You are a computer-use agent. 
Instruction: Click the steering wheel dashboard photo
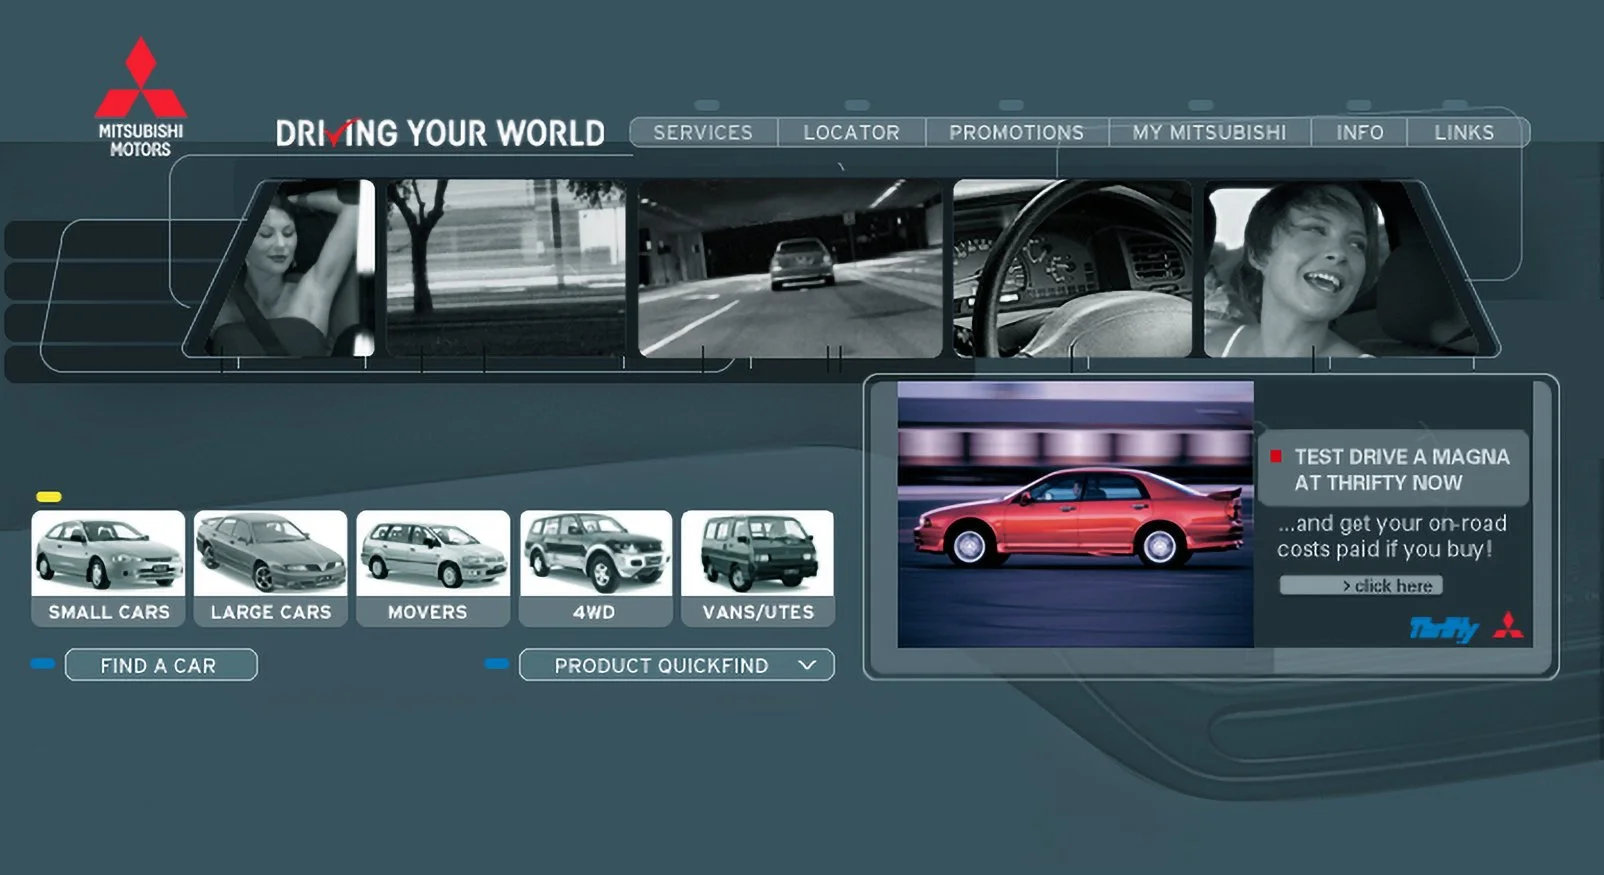[x=1072, y=268]
